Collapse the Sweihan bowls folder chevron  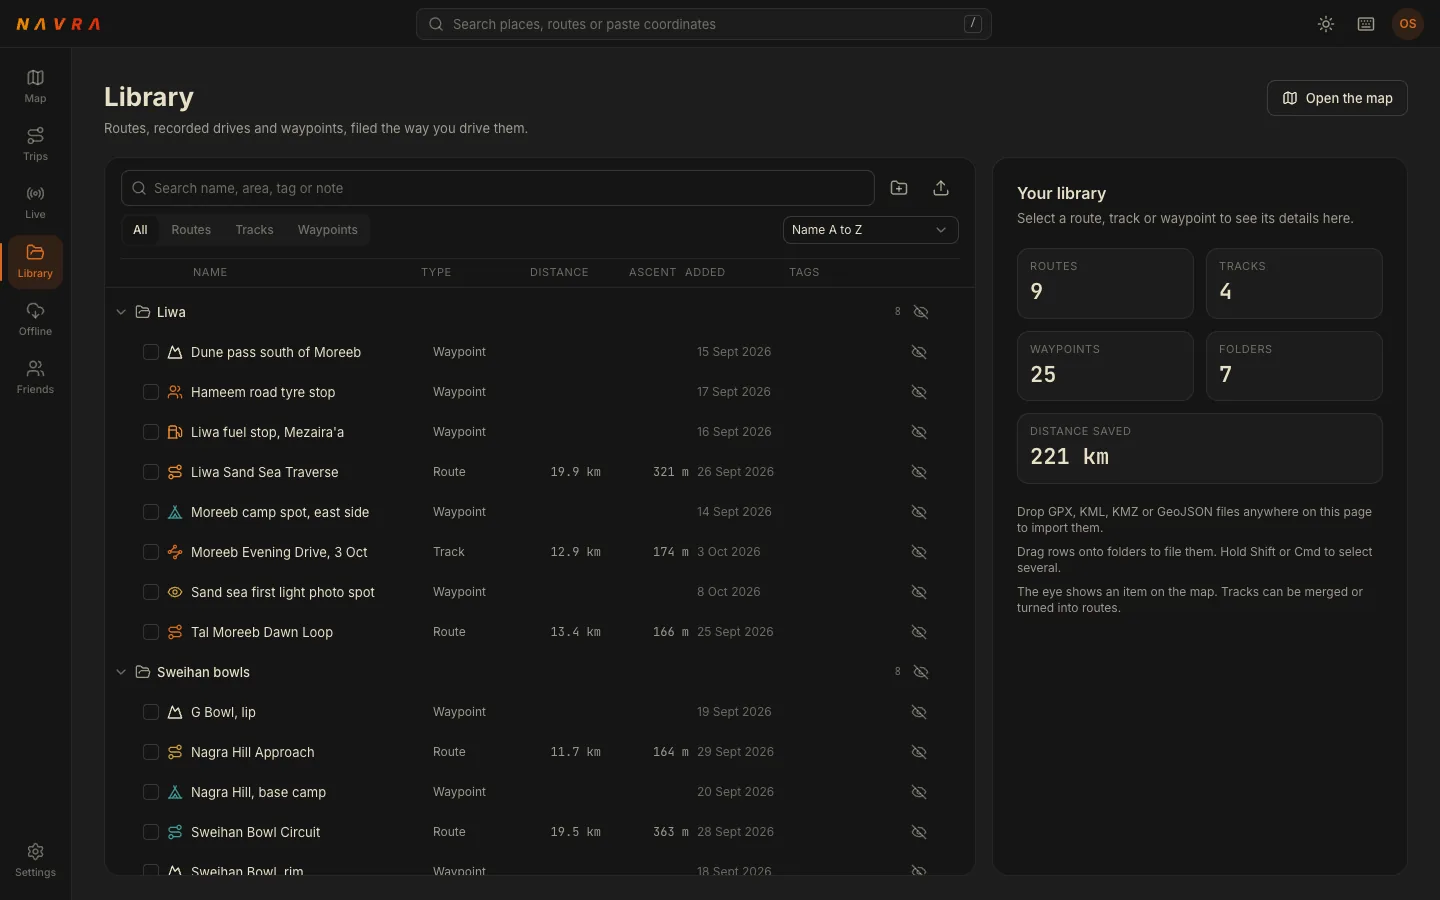point(121,672)
